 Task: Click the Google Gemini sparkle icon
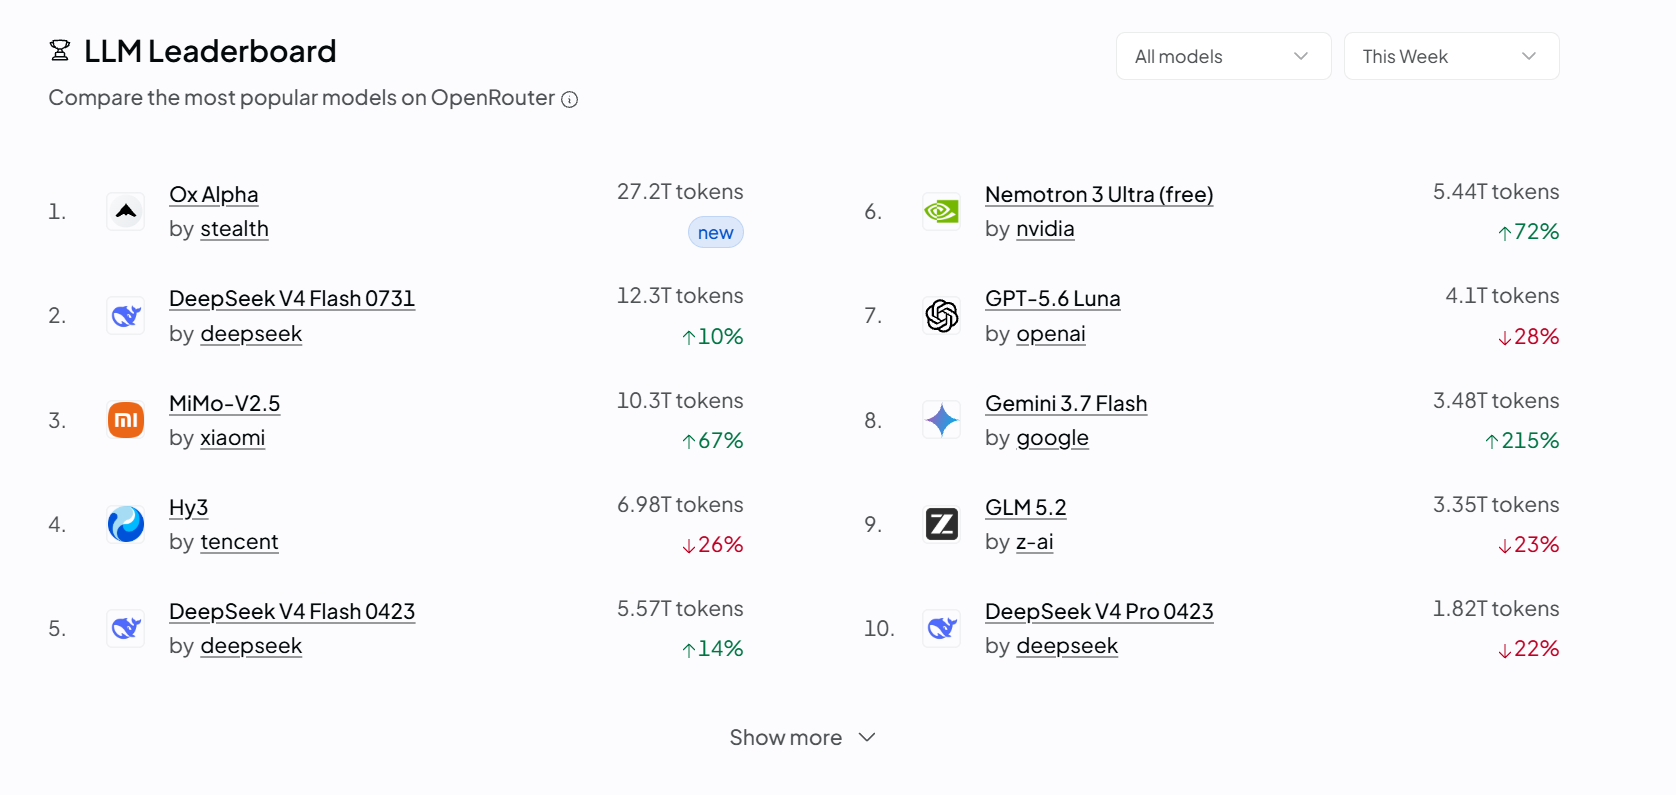pyautogui.click(x=942, y=420)
